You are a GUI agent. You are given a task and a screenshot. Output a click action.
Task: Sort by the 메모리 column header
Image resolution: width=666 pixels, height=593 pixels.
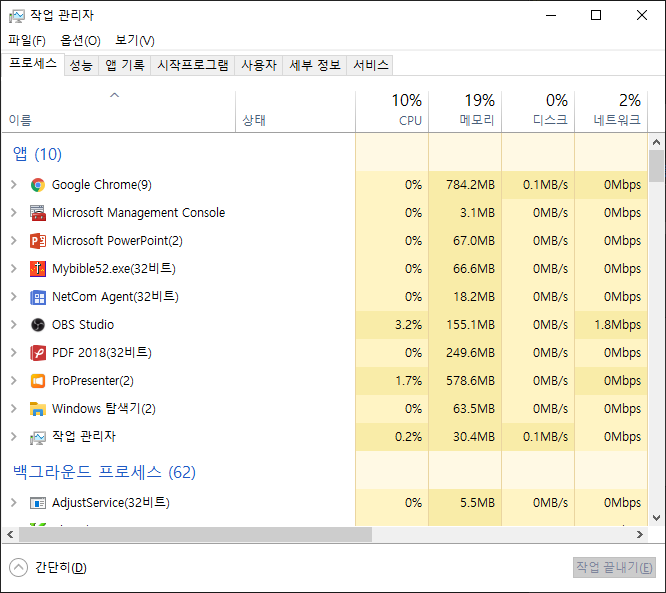pyautogui.click(x=465, y=112)
